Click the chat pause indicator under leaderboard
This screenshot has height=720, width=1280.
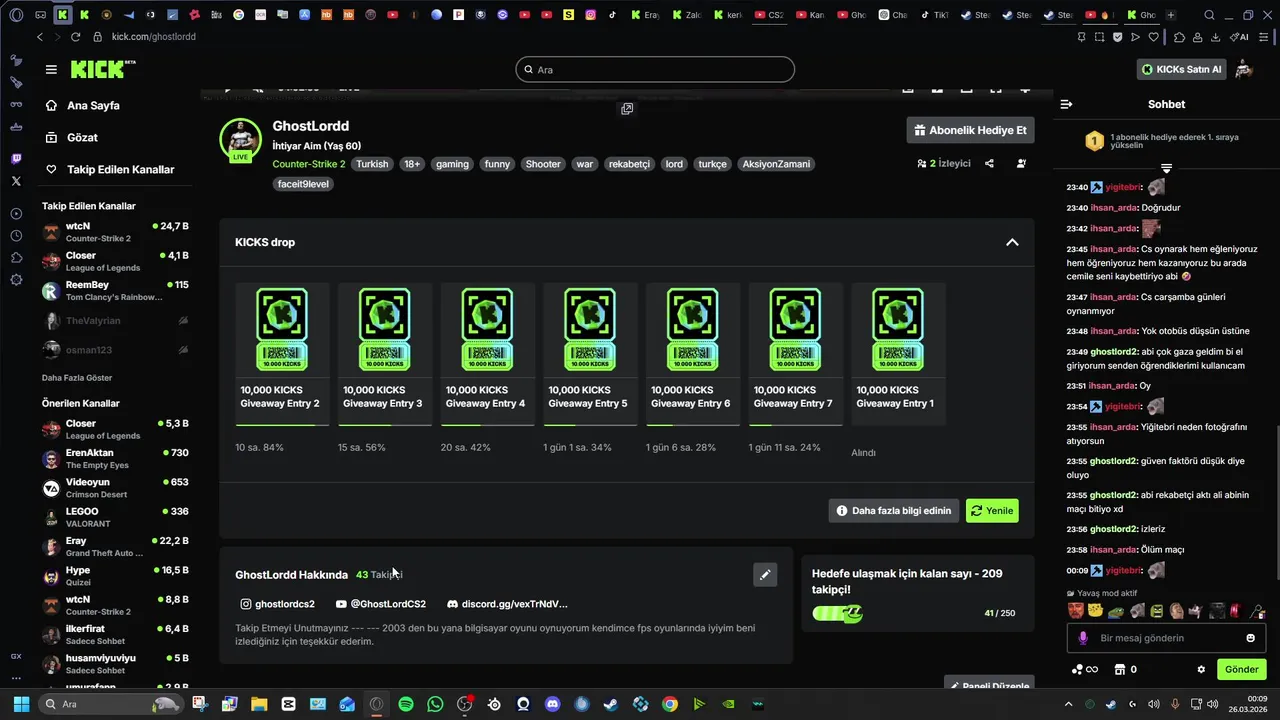click(1166, 167)
